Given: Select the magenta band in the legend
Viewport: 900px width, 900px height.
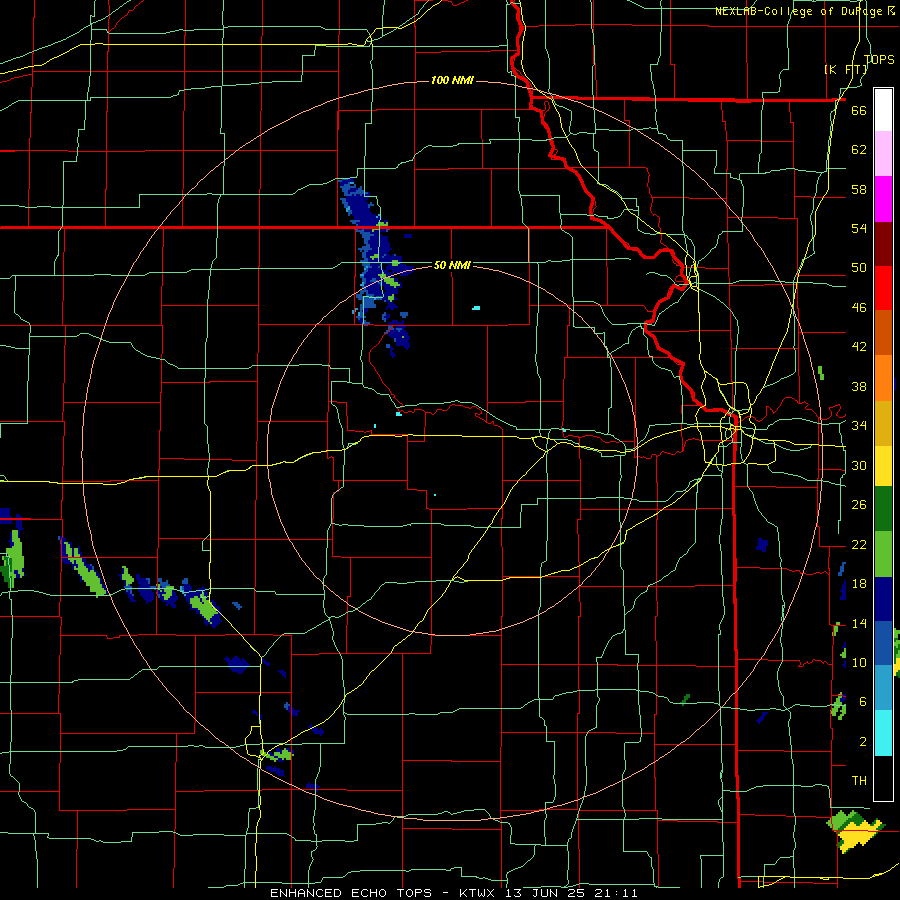Looking at the screenshot, I should [x=883, y=199].
